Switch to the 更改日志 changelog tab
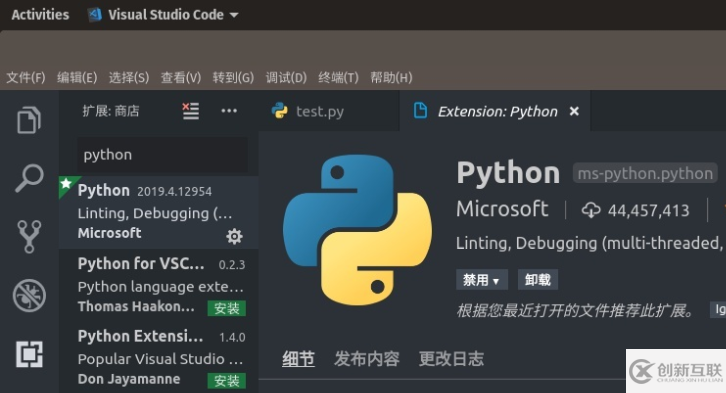The width and height of the screenshot is (726, 393). (451, 359)
